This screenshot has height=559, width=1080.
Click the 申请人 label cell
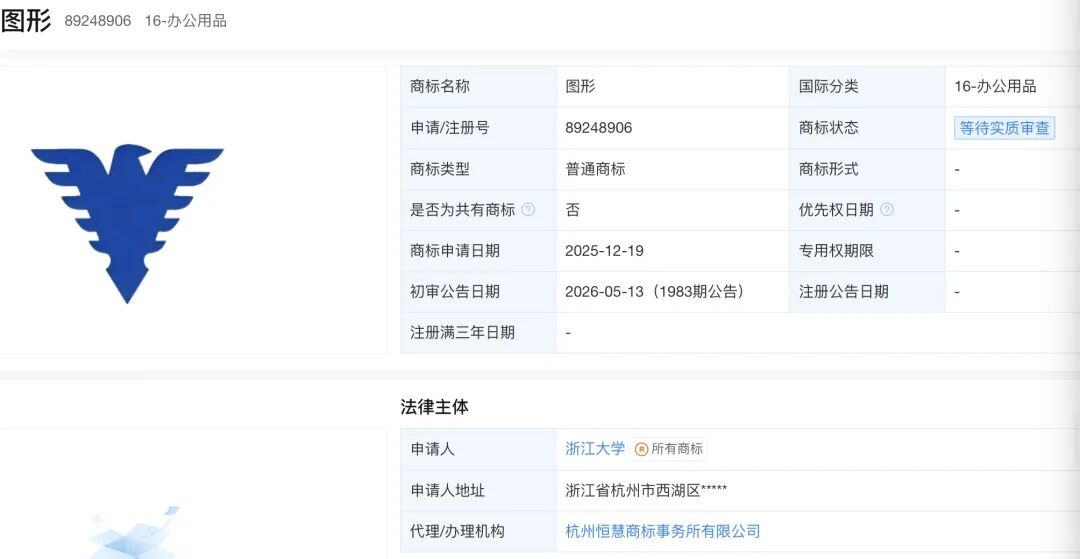(x=479, y=450)
